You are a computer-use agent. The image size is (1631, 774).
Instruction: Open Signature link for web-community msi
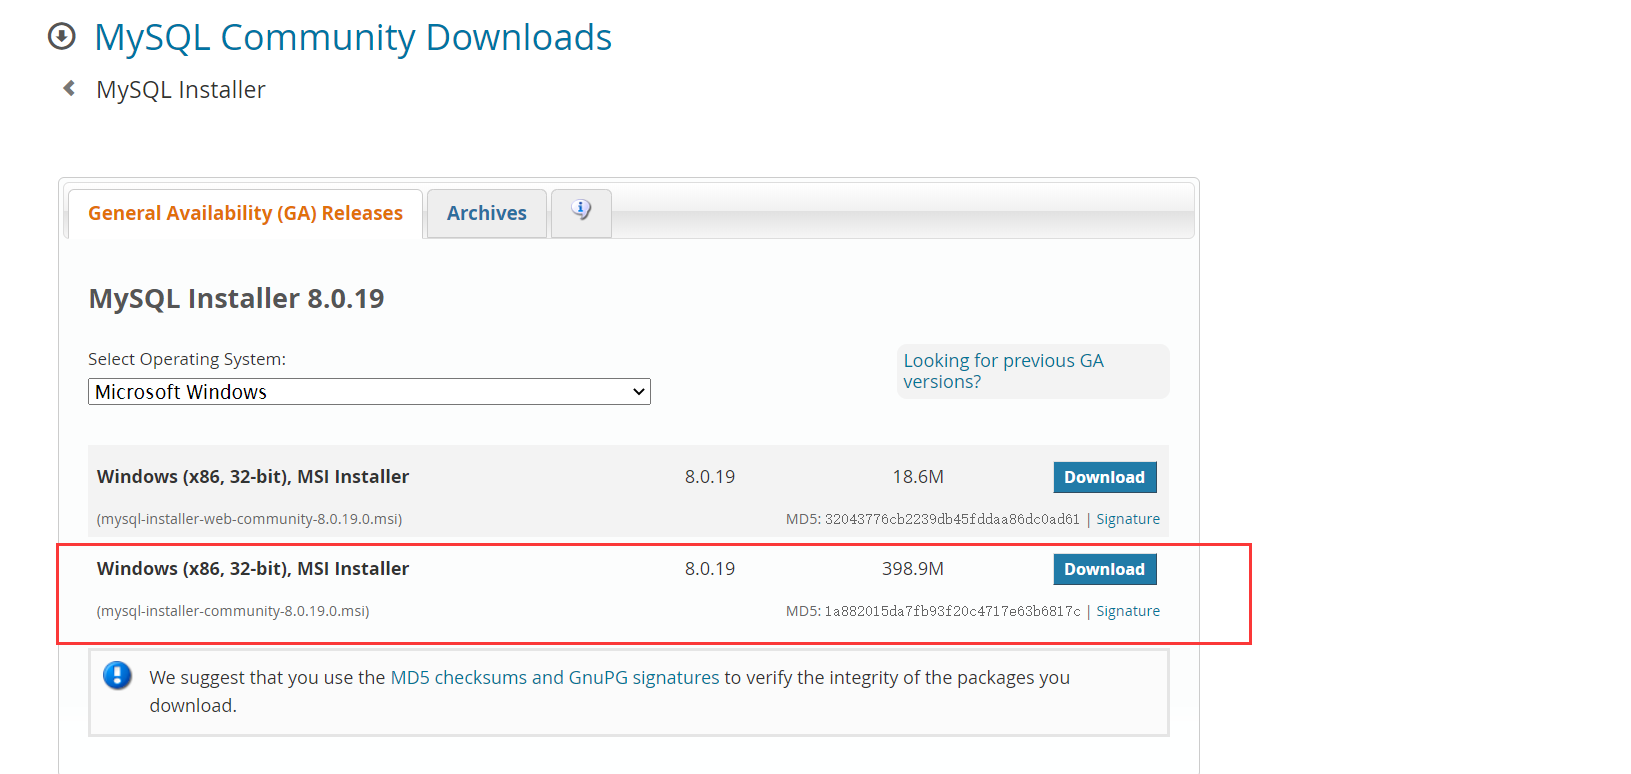1128,519
